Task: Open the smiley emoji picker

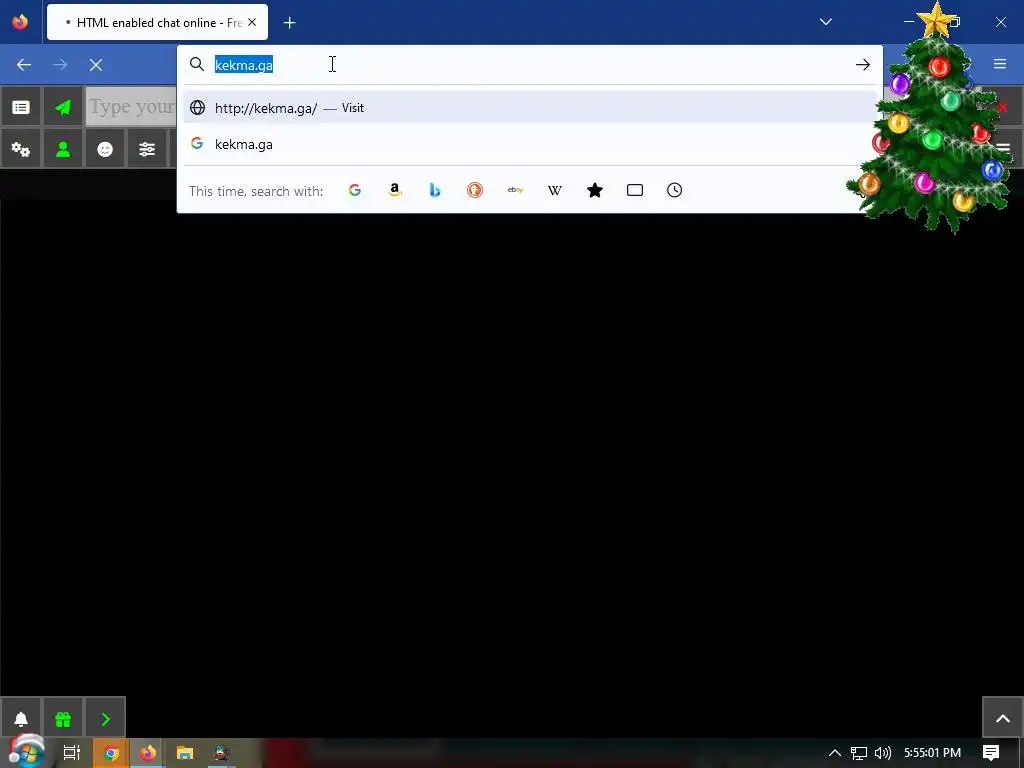Action: (104, 149)
